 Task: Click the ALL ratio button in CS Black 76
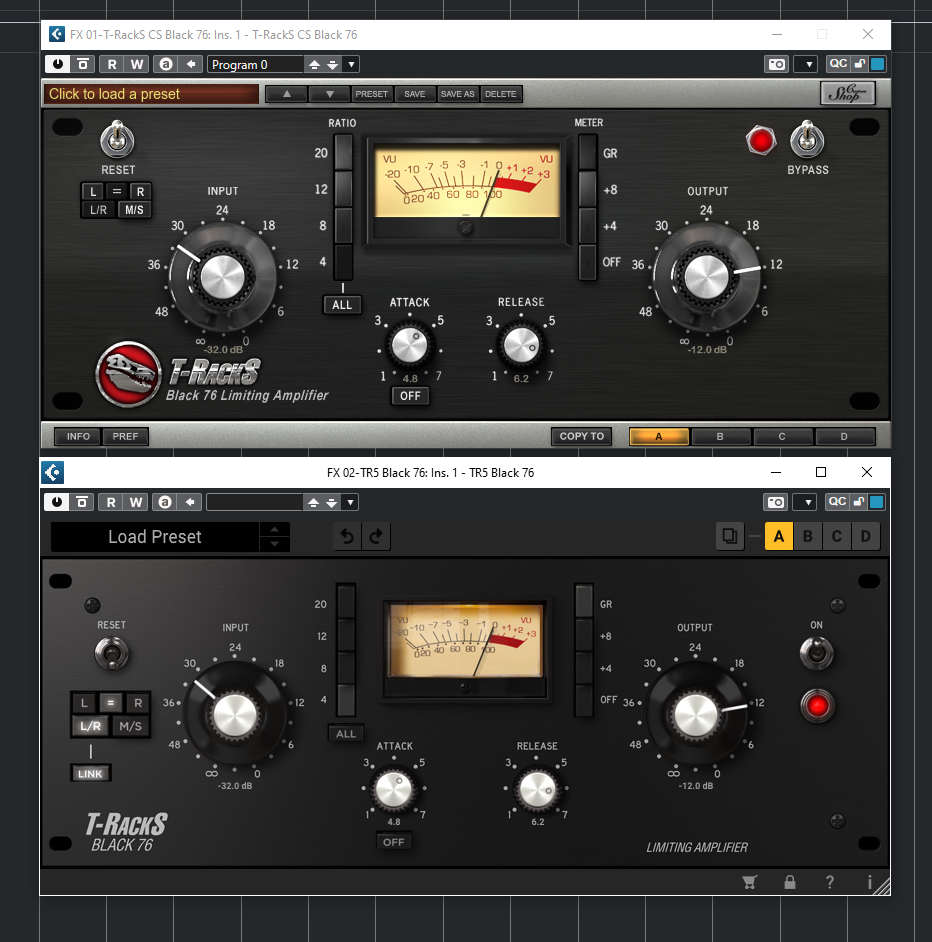click(342, 305)
